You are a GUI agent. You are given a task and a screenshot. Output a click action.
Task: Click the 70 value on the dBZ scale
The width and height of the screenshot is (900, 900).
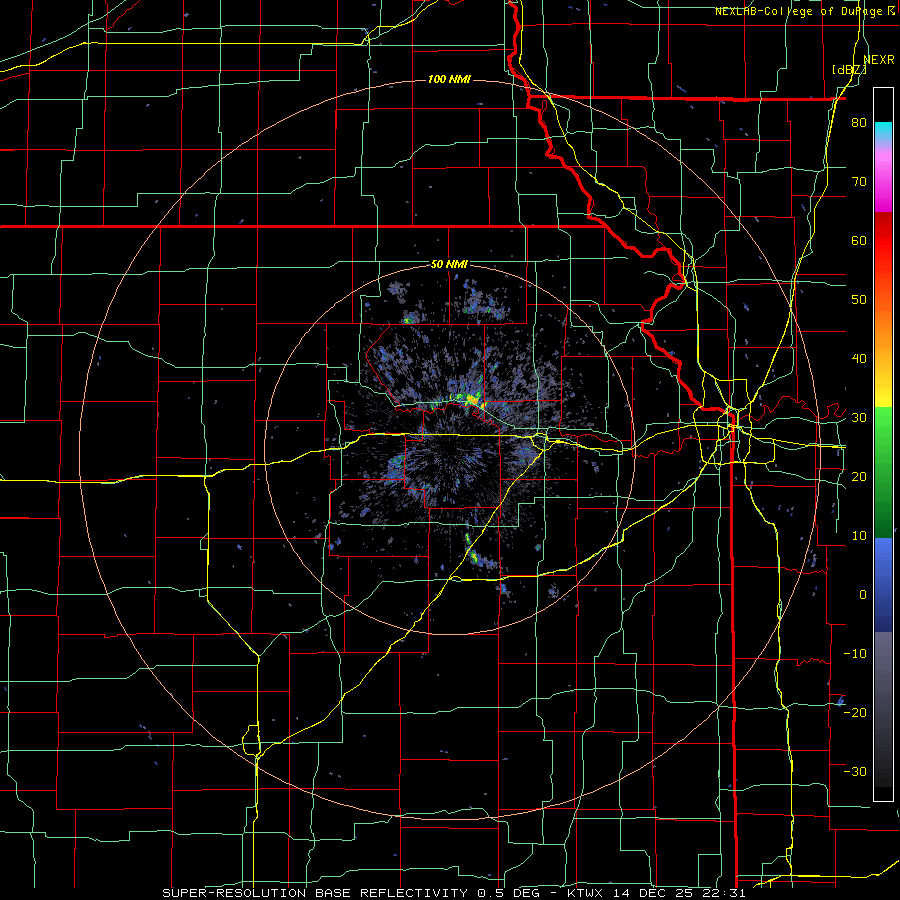pyautogui.click(x=859, y=182)
